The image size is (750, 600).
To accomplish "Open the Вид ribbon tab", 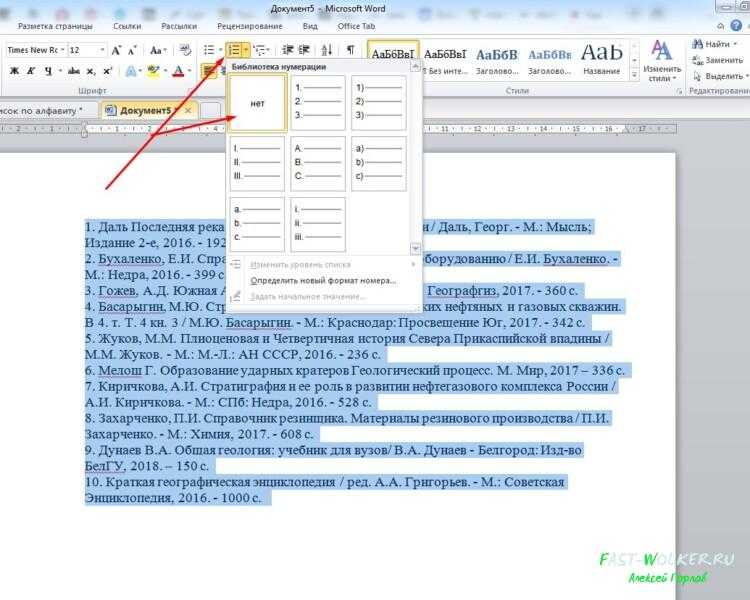I will point(310,26).
